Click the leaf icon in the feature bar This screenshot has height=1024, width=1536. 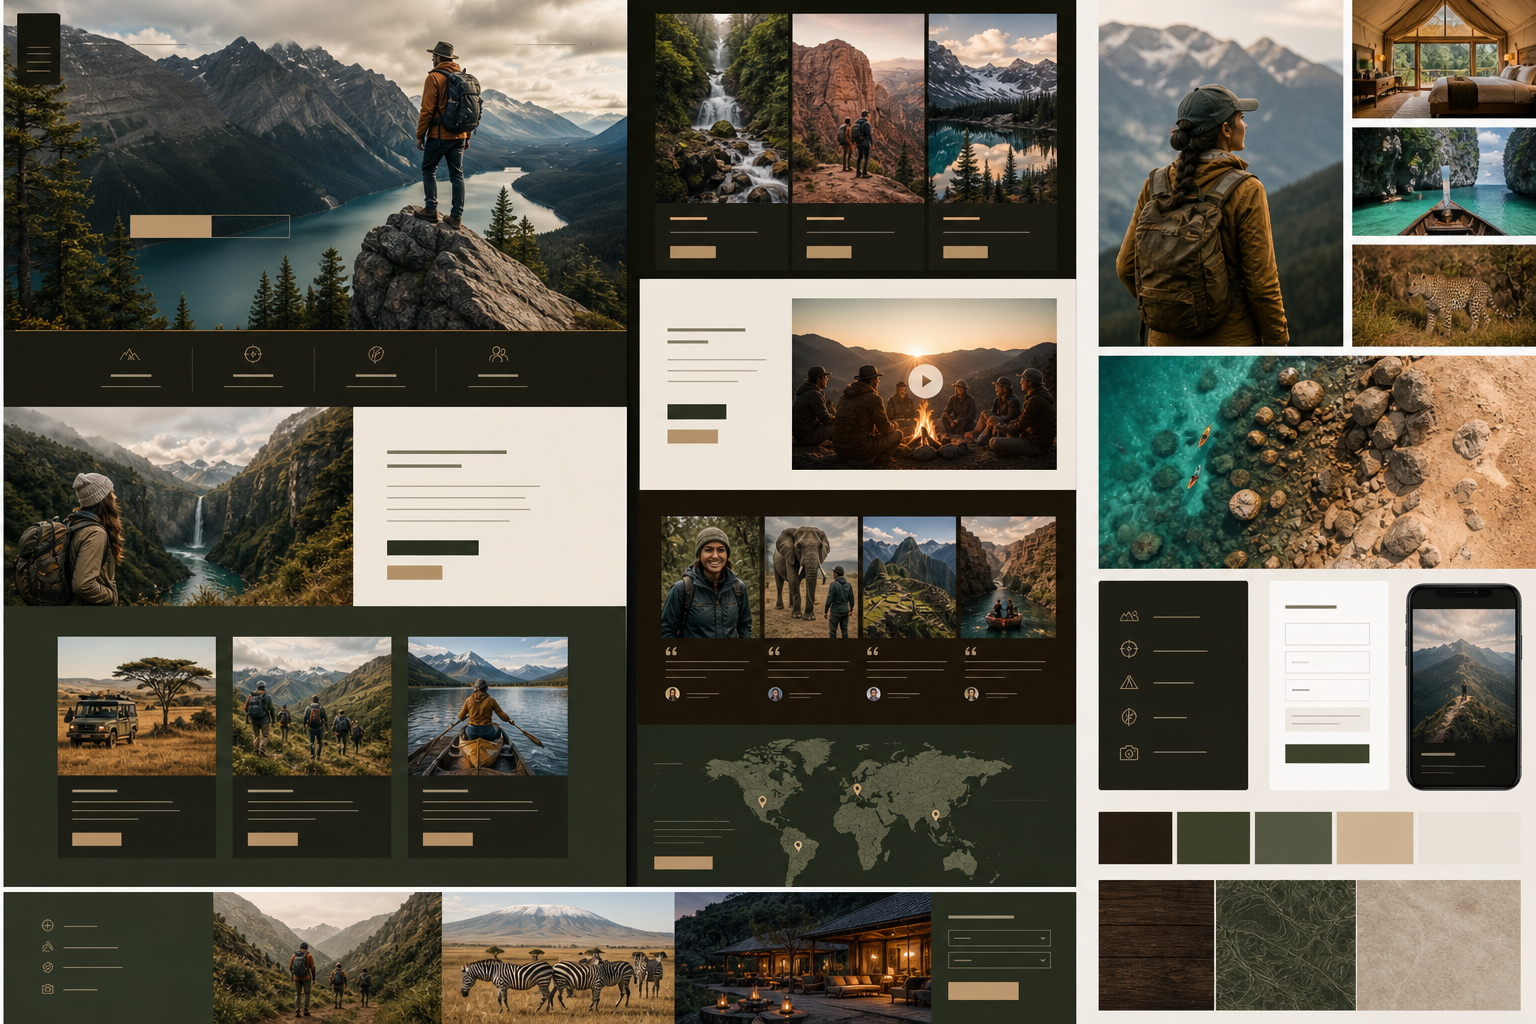click(376, 354)
